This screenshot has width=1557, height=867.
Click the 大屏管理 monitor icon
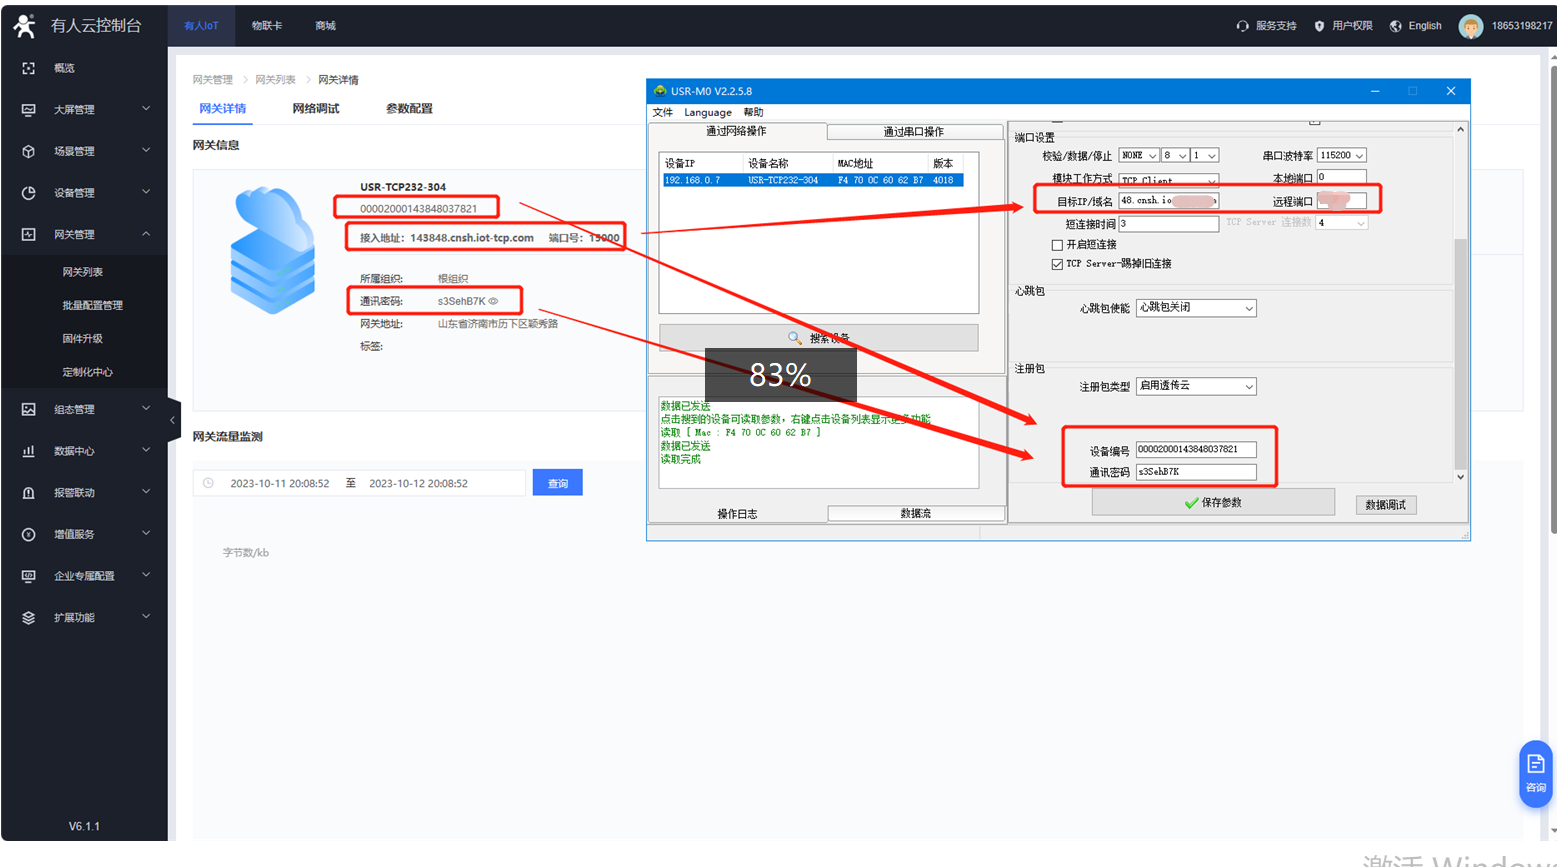point(28,110)
